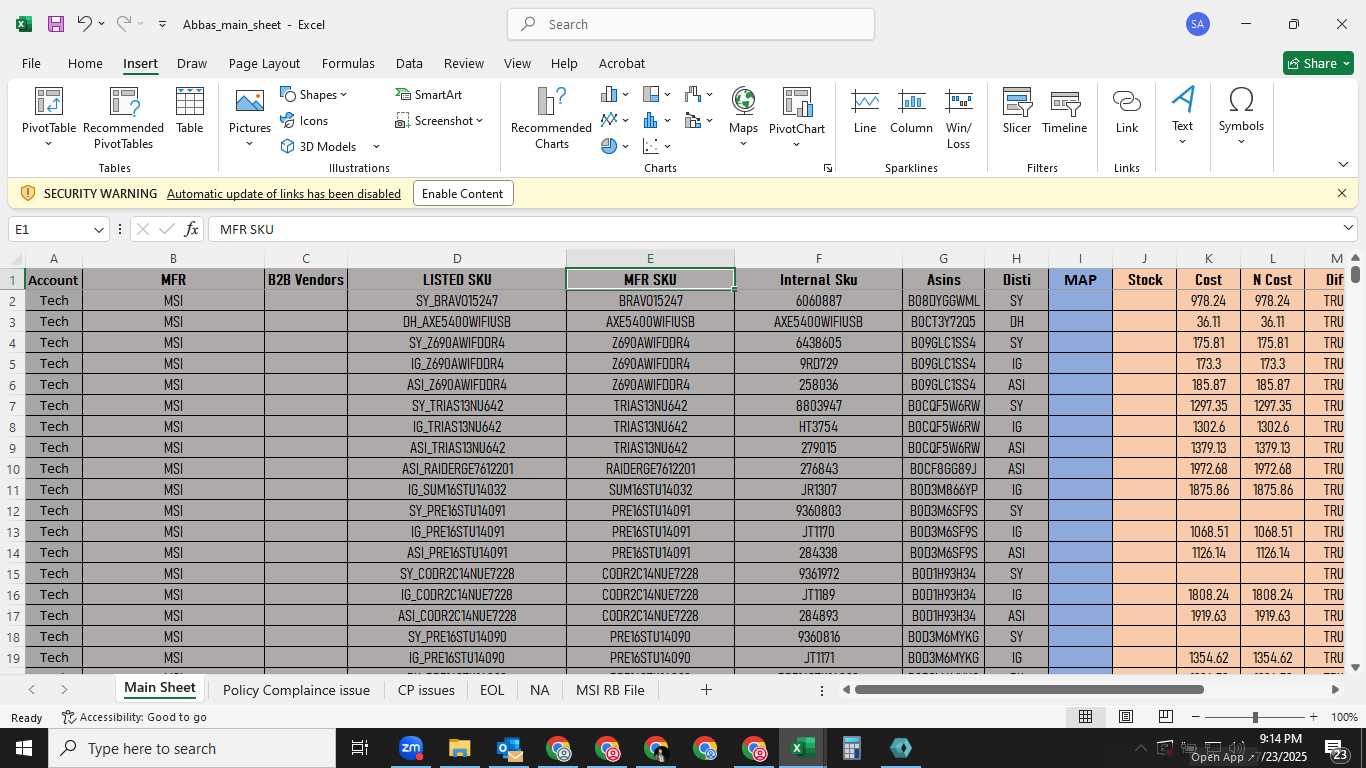
Task: Open Outlook from the taskbar
Action: (x=509, y=748)
